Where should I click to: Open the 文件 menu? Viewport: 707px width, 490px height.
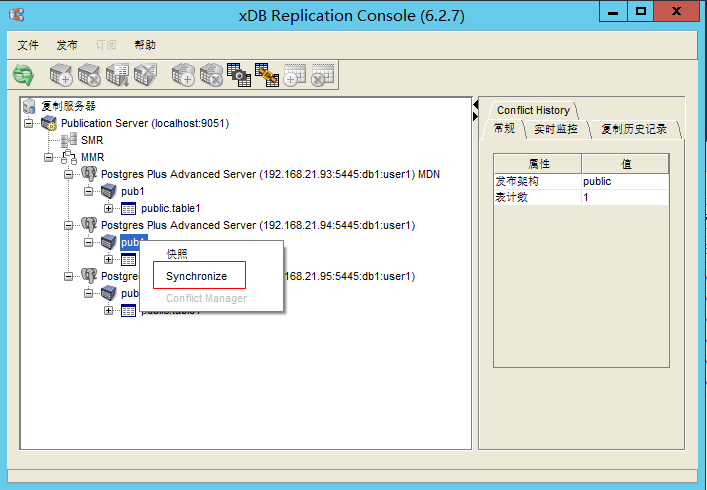tap(28, 45)
